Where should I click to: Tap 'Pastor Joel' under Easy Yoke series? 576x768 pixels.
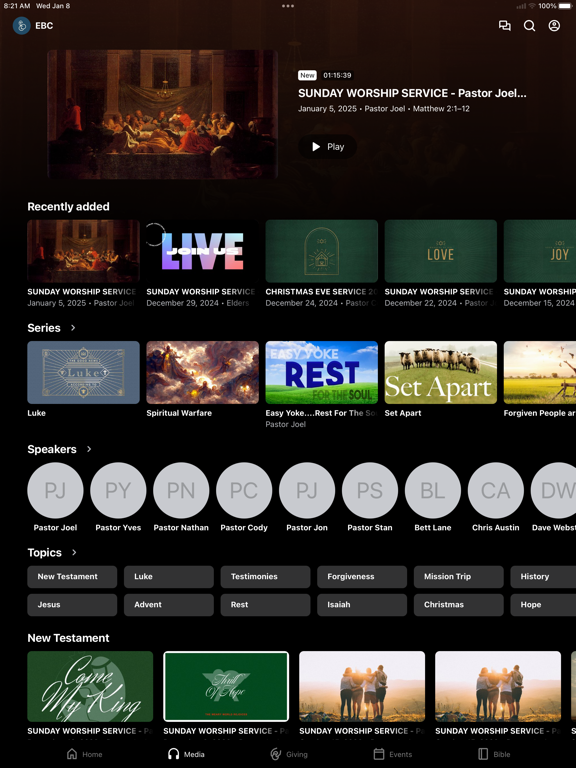point(286,424)
